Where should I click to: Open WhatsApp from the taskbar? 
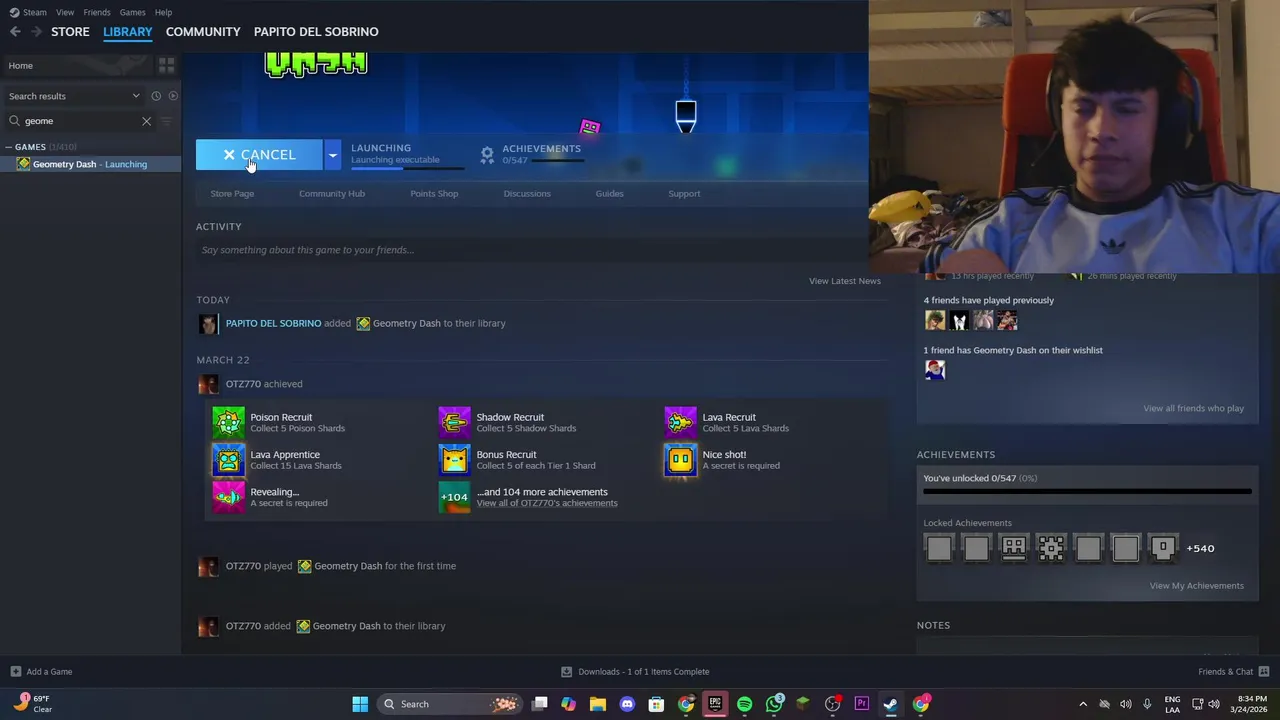(774, 704)
